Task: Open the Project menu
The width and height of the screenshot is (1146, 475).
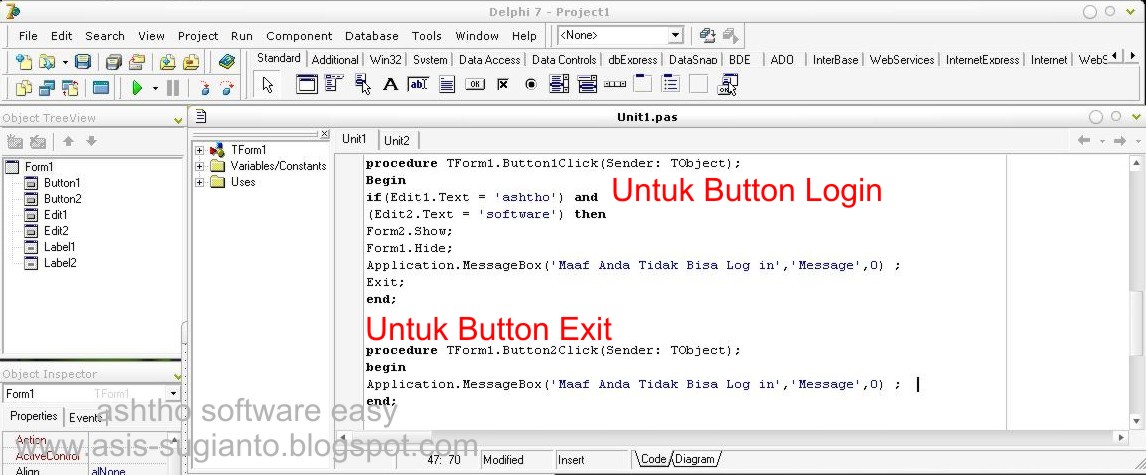Action: [198, 36]
